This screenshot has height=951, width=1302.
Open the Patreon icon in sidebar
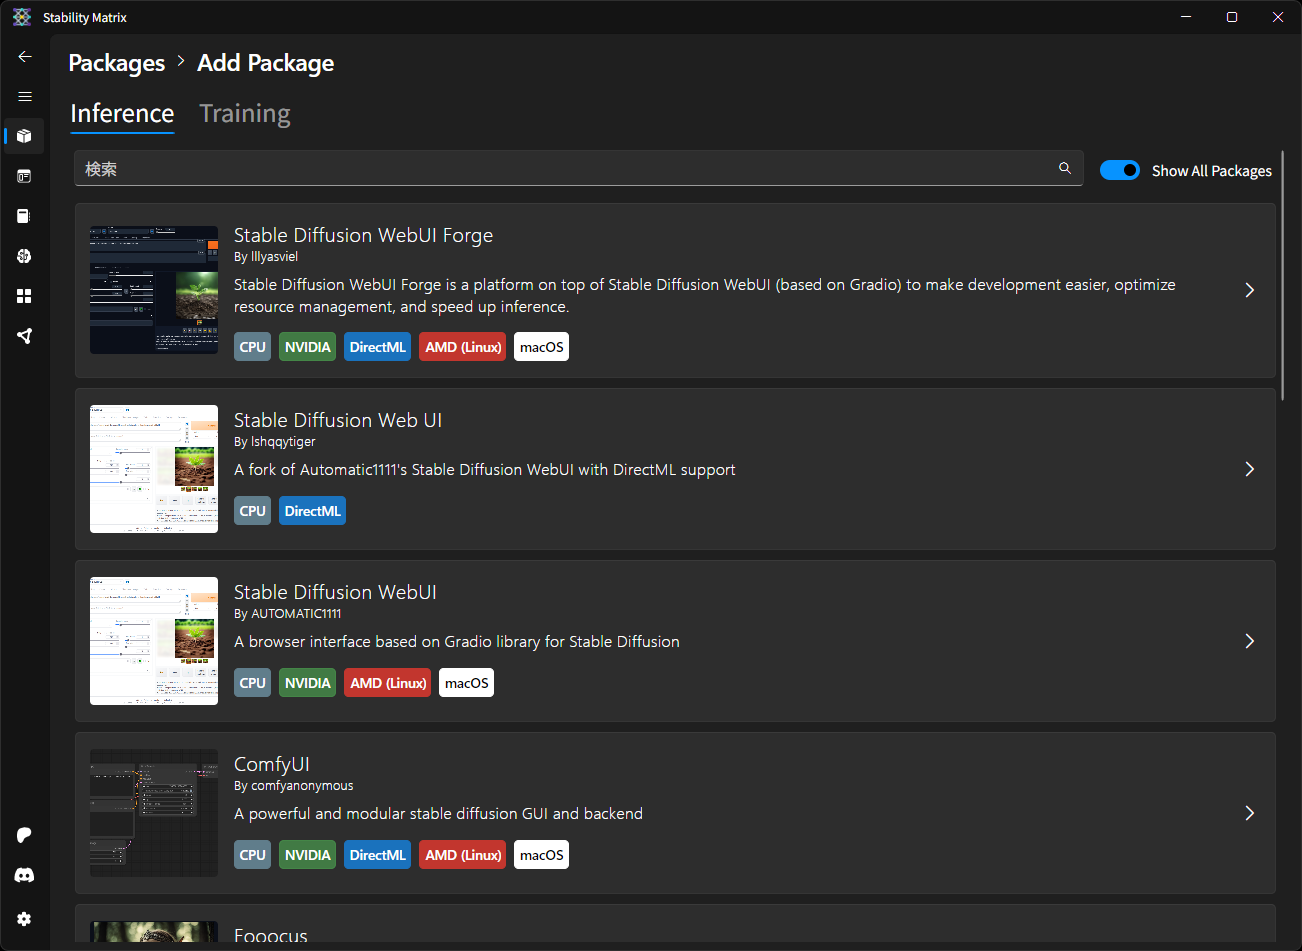pos(25,835)
